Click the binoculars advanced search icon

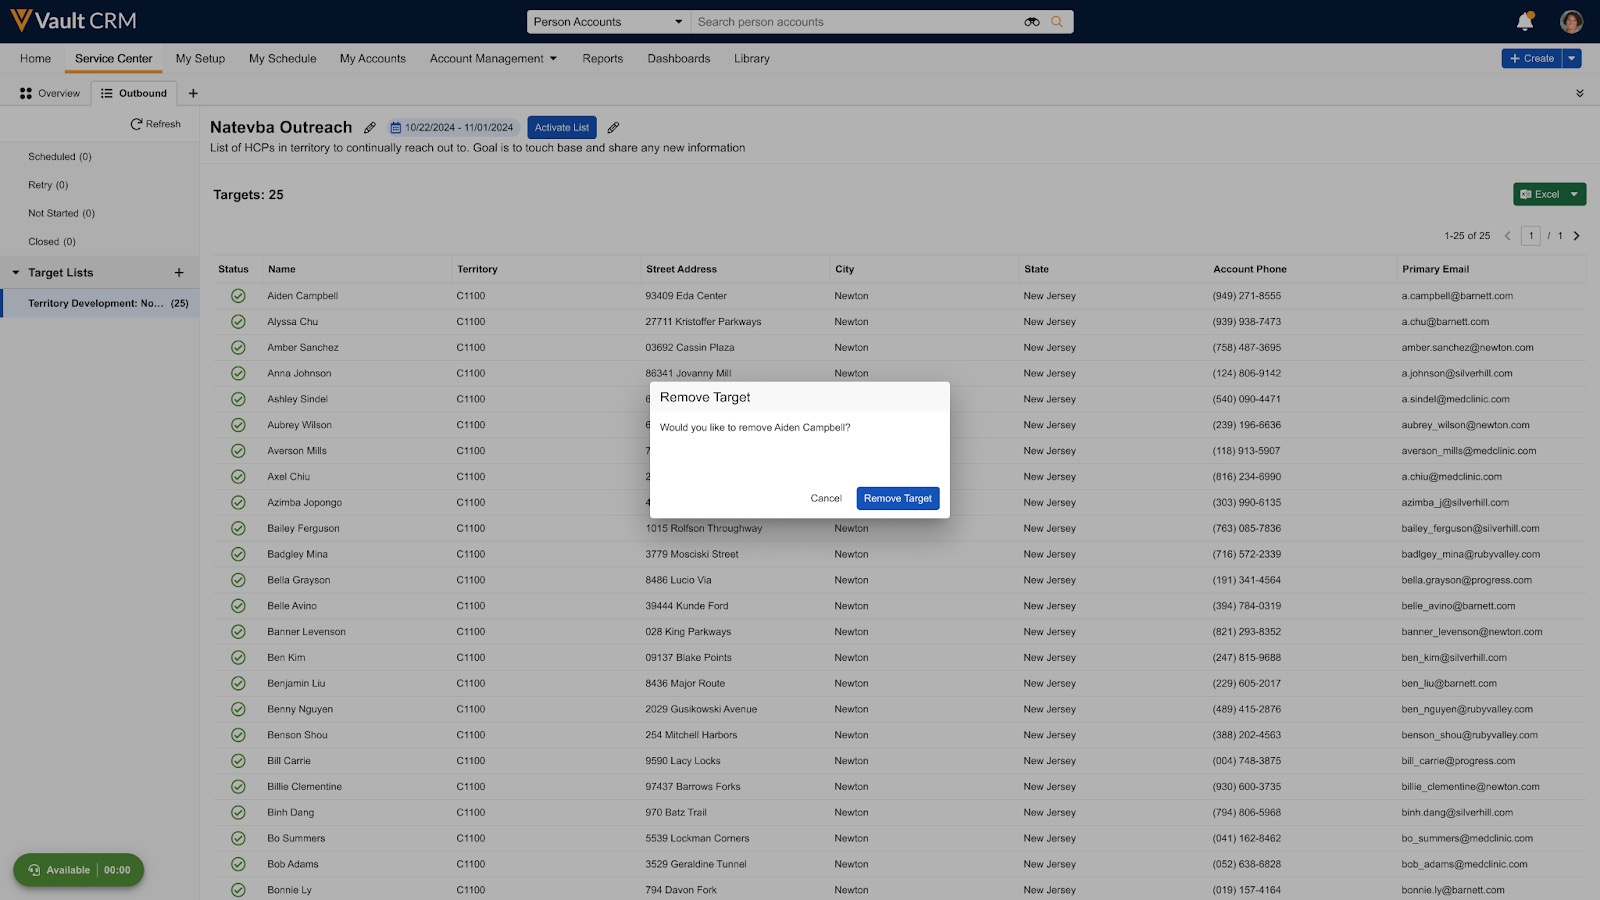(x=1032, y=22)
